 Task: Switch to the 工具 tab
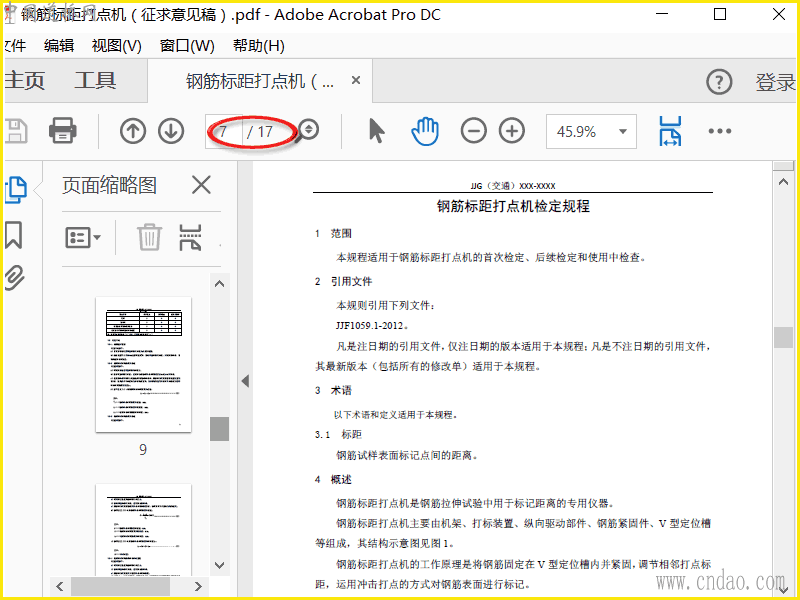[x=95, y=81]
